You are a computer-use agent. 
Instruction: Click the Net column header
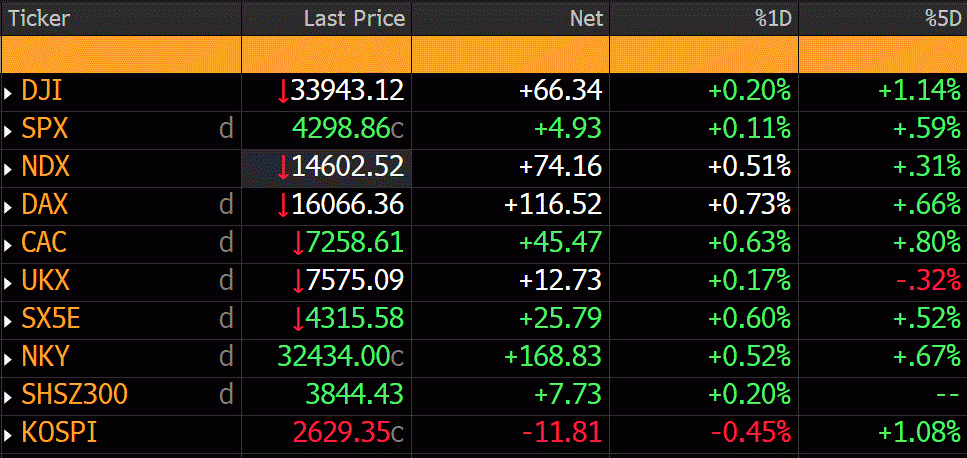[586, 18]
